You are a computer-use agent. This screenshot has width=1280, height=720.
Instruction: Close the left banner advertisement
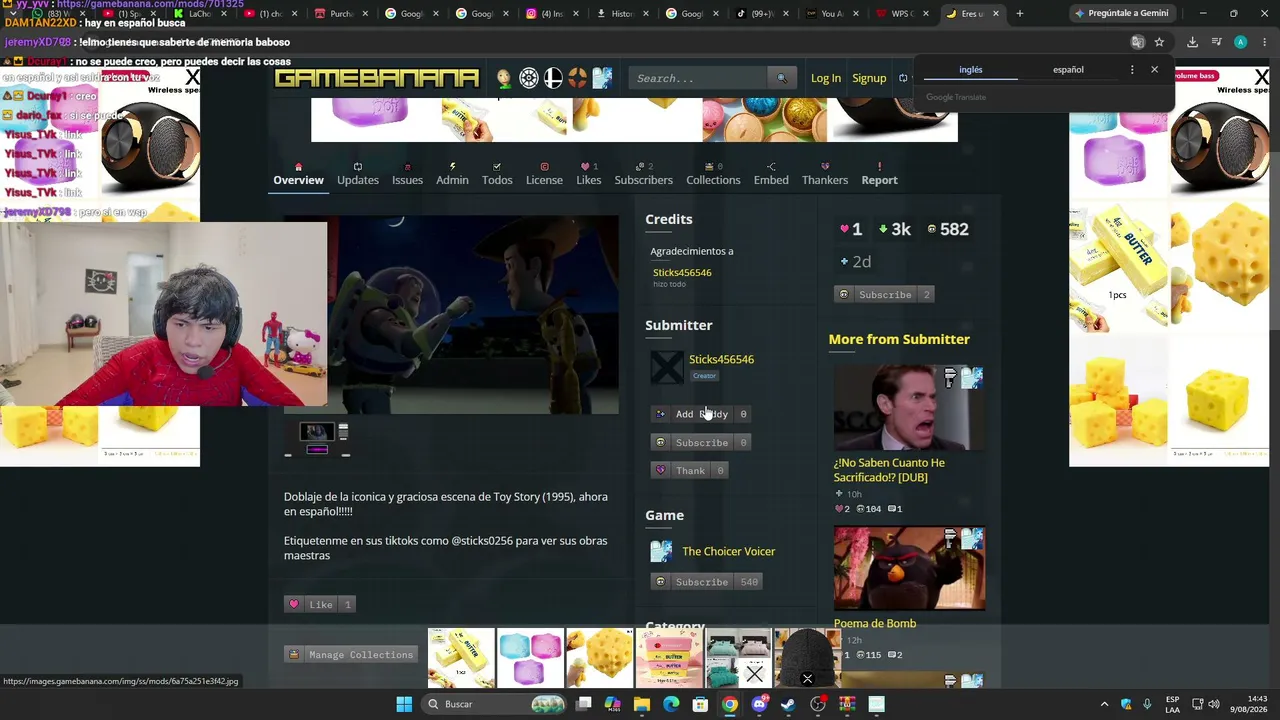192,77
